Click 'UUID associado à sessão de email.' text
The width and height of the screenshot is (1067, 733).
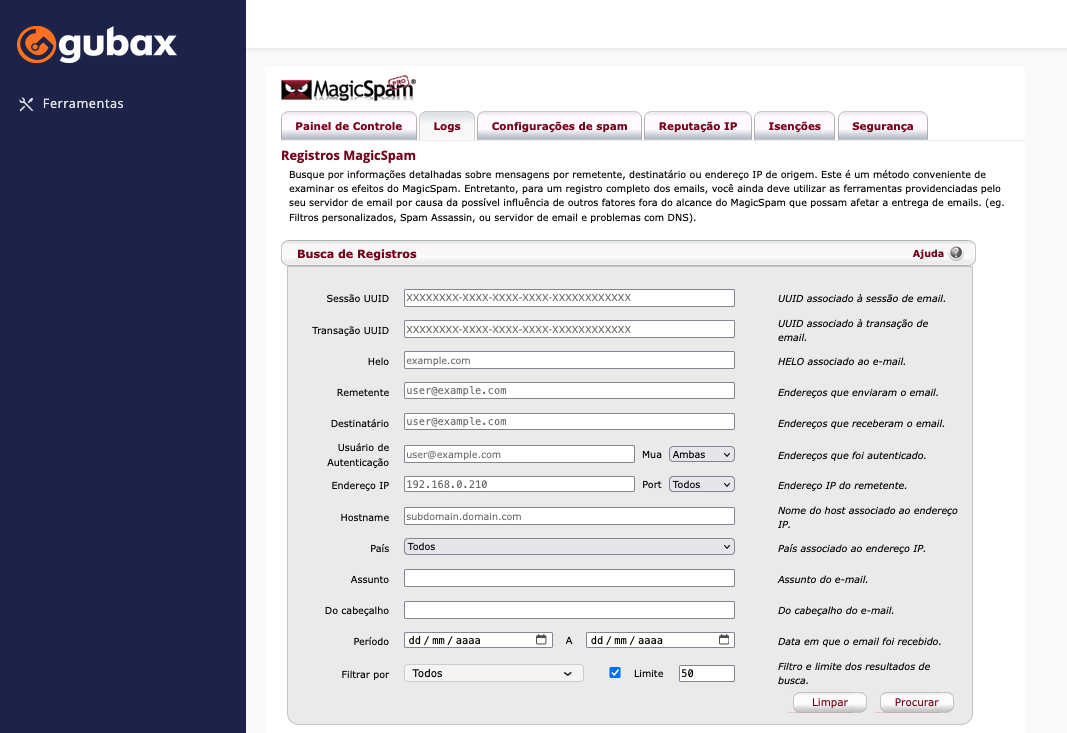tap(861, 298)
